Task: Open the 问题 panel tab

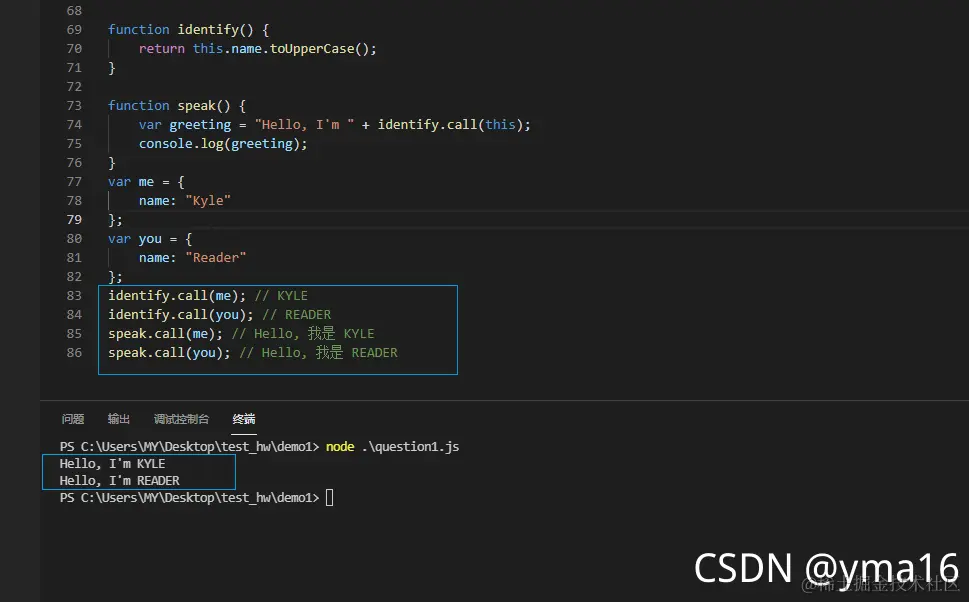Action: [x=73, y=419]
